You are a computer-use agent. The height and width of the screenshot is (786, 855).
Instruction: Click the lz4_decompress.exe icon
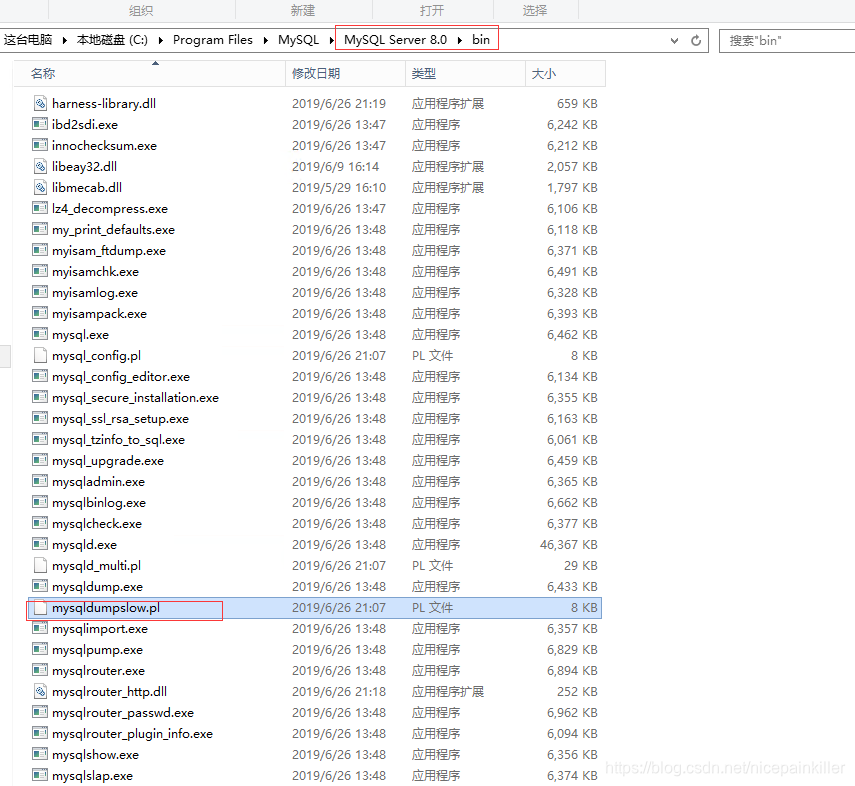[40, 208]
